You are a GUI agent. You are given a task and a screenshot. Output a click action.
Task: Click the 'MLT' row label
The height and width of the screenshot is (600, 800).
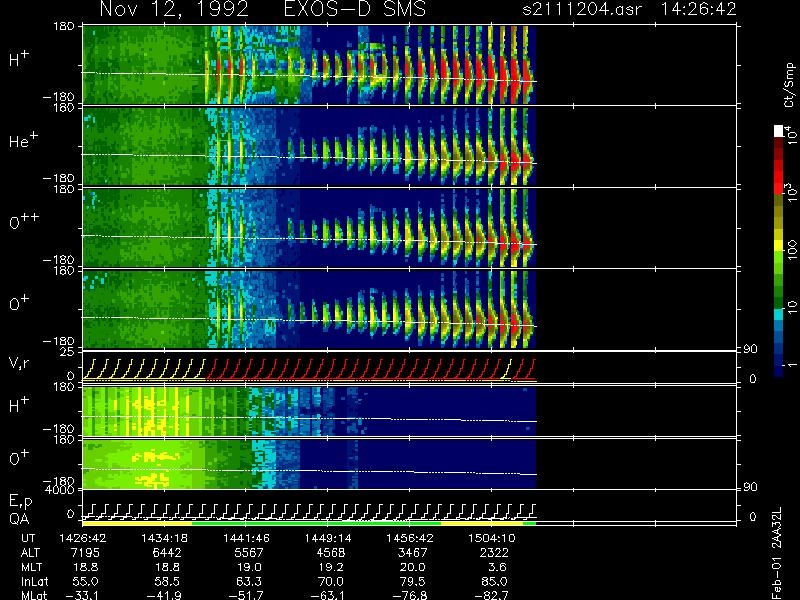[x=31, y=567]
